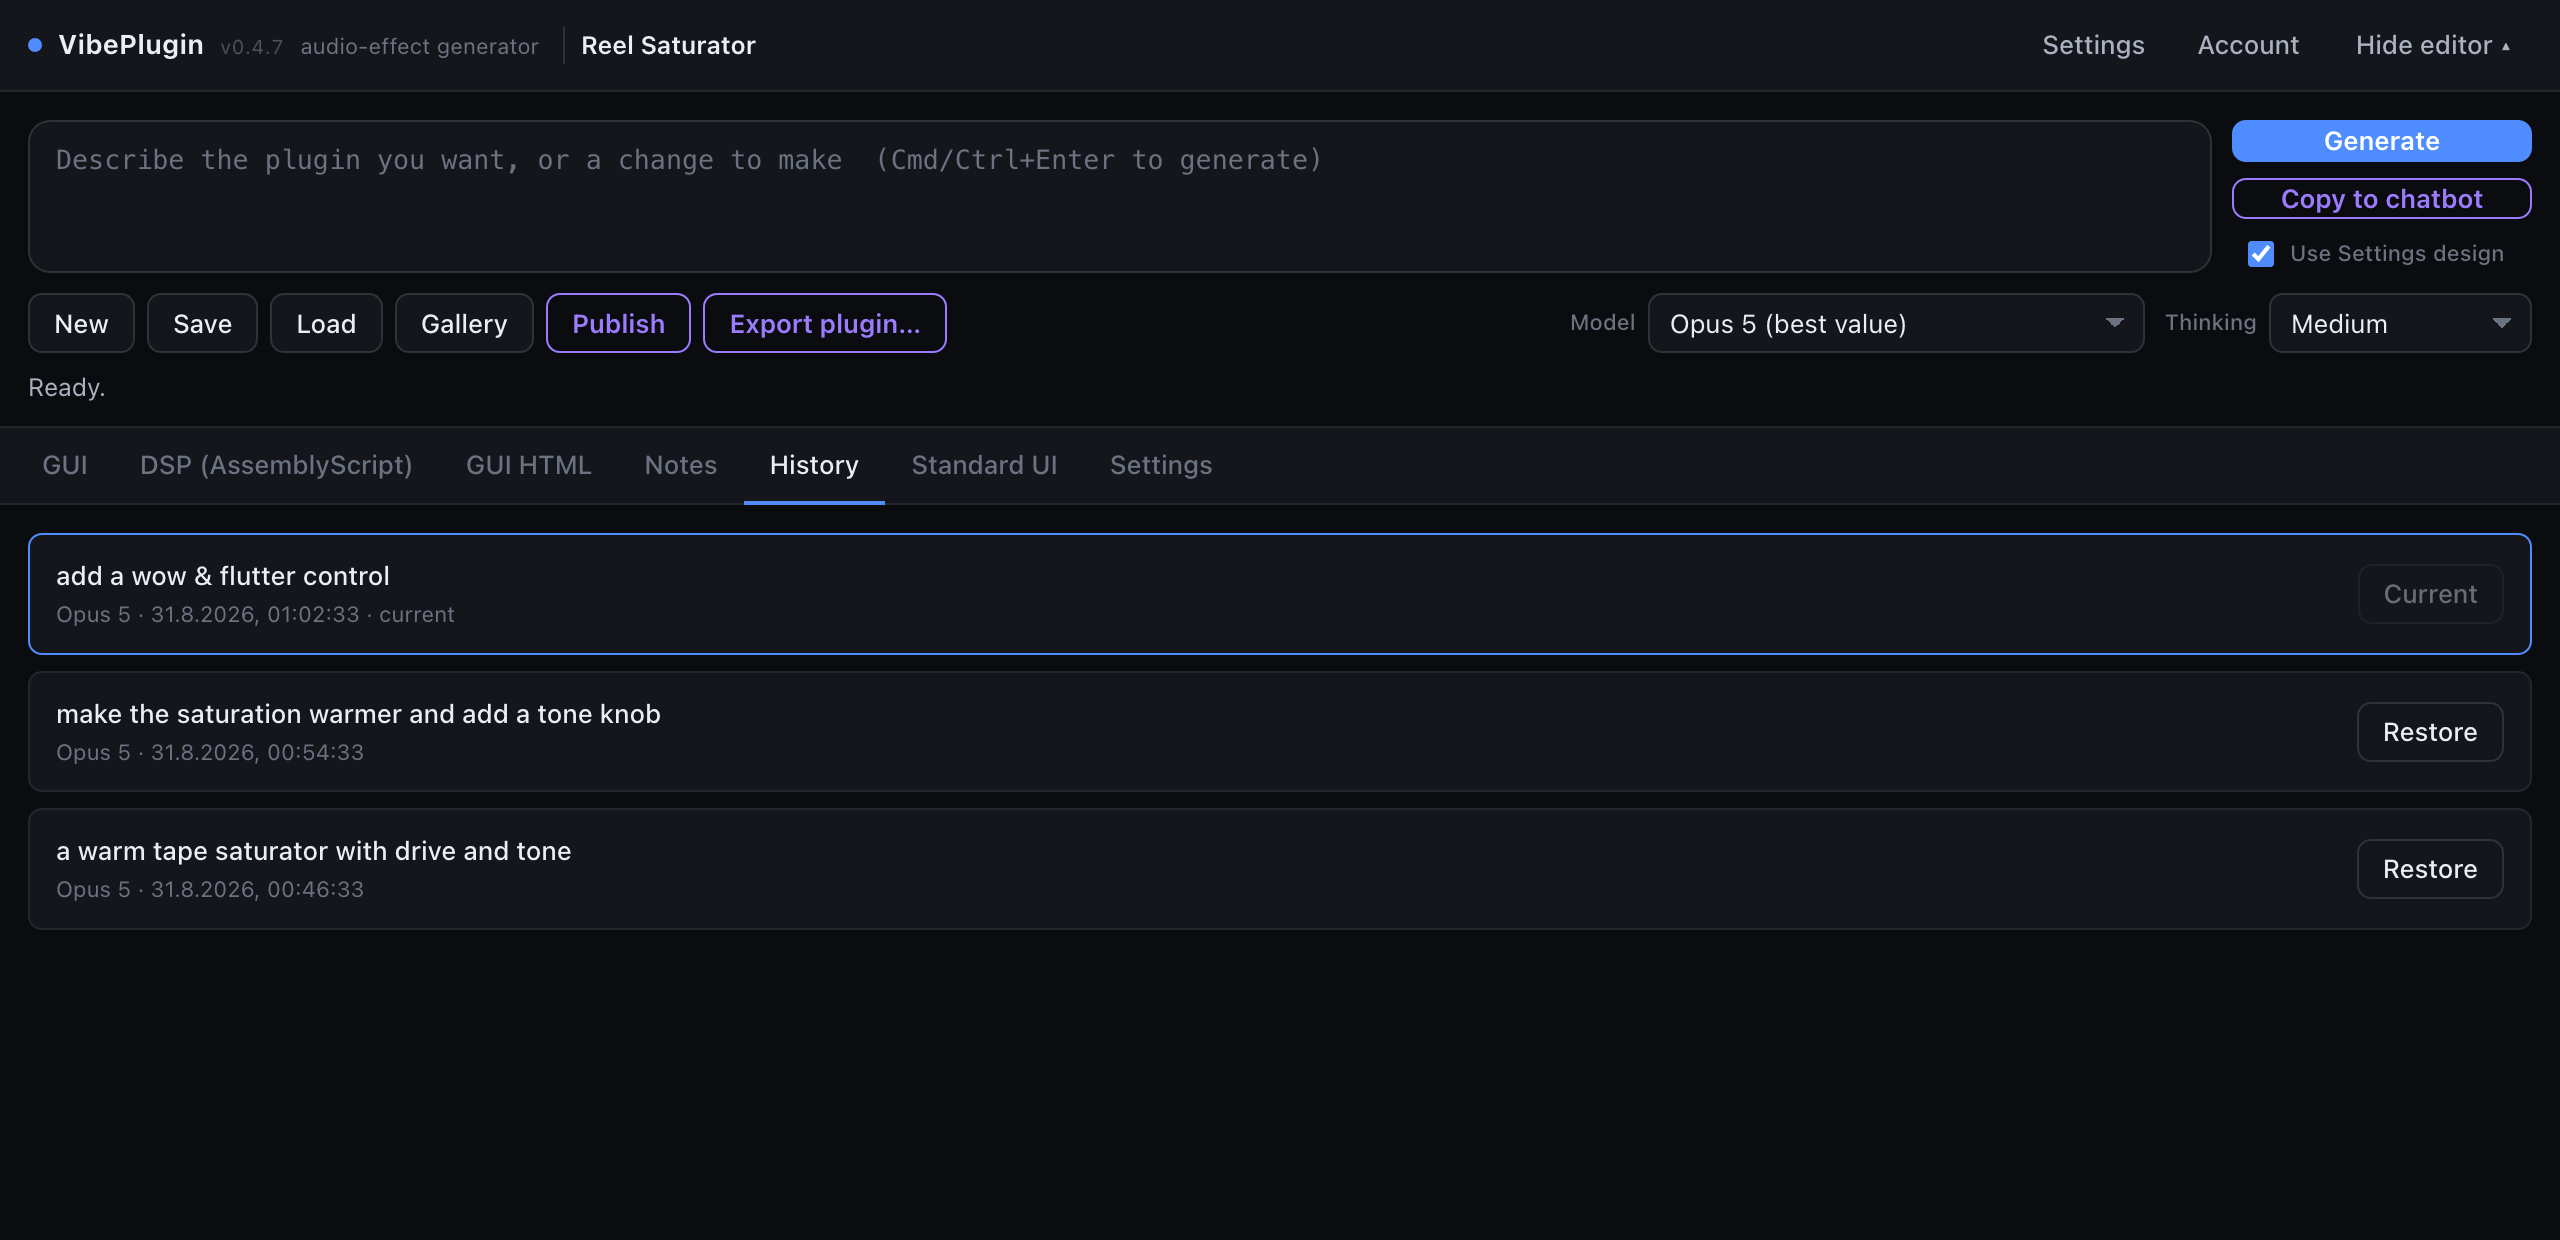
Task: Click the v0.4.7 version label
Action: point(251,47)
